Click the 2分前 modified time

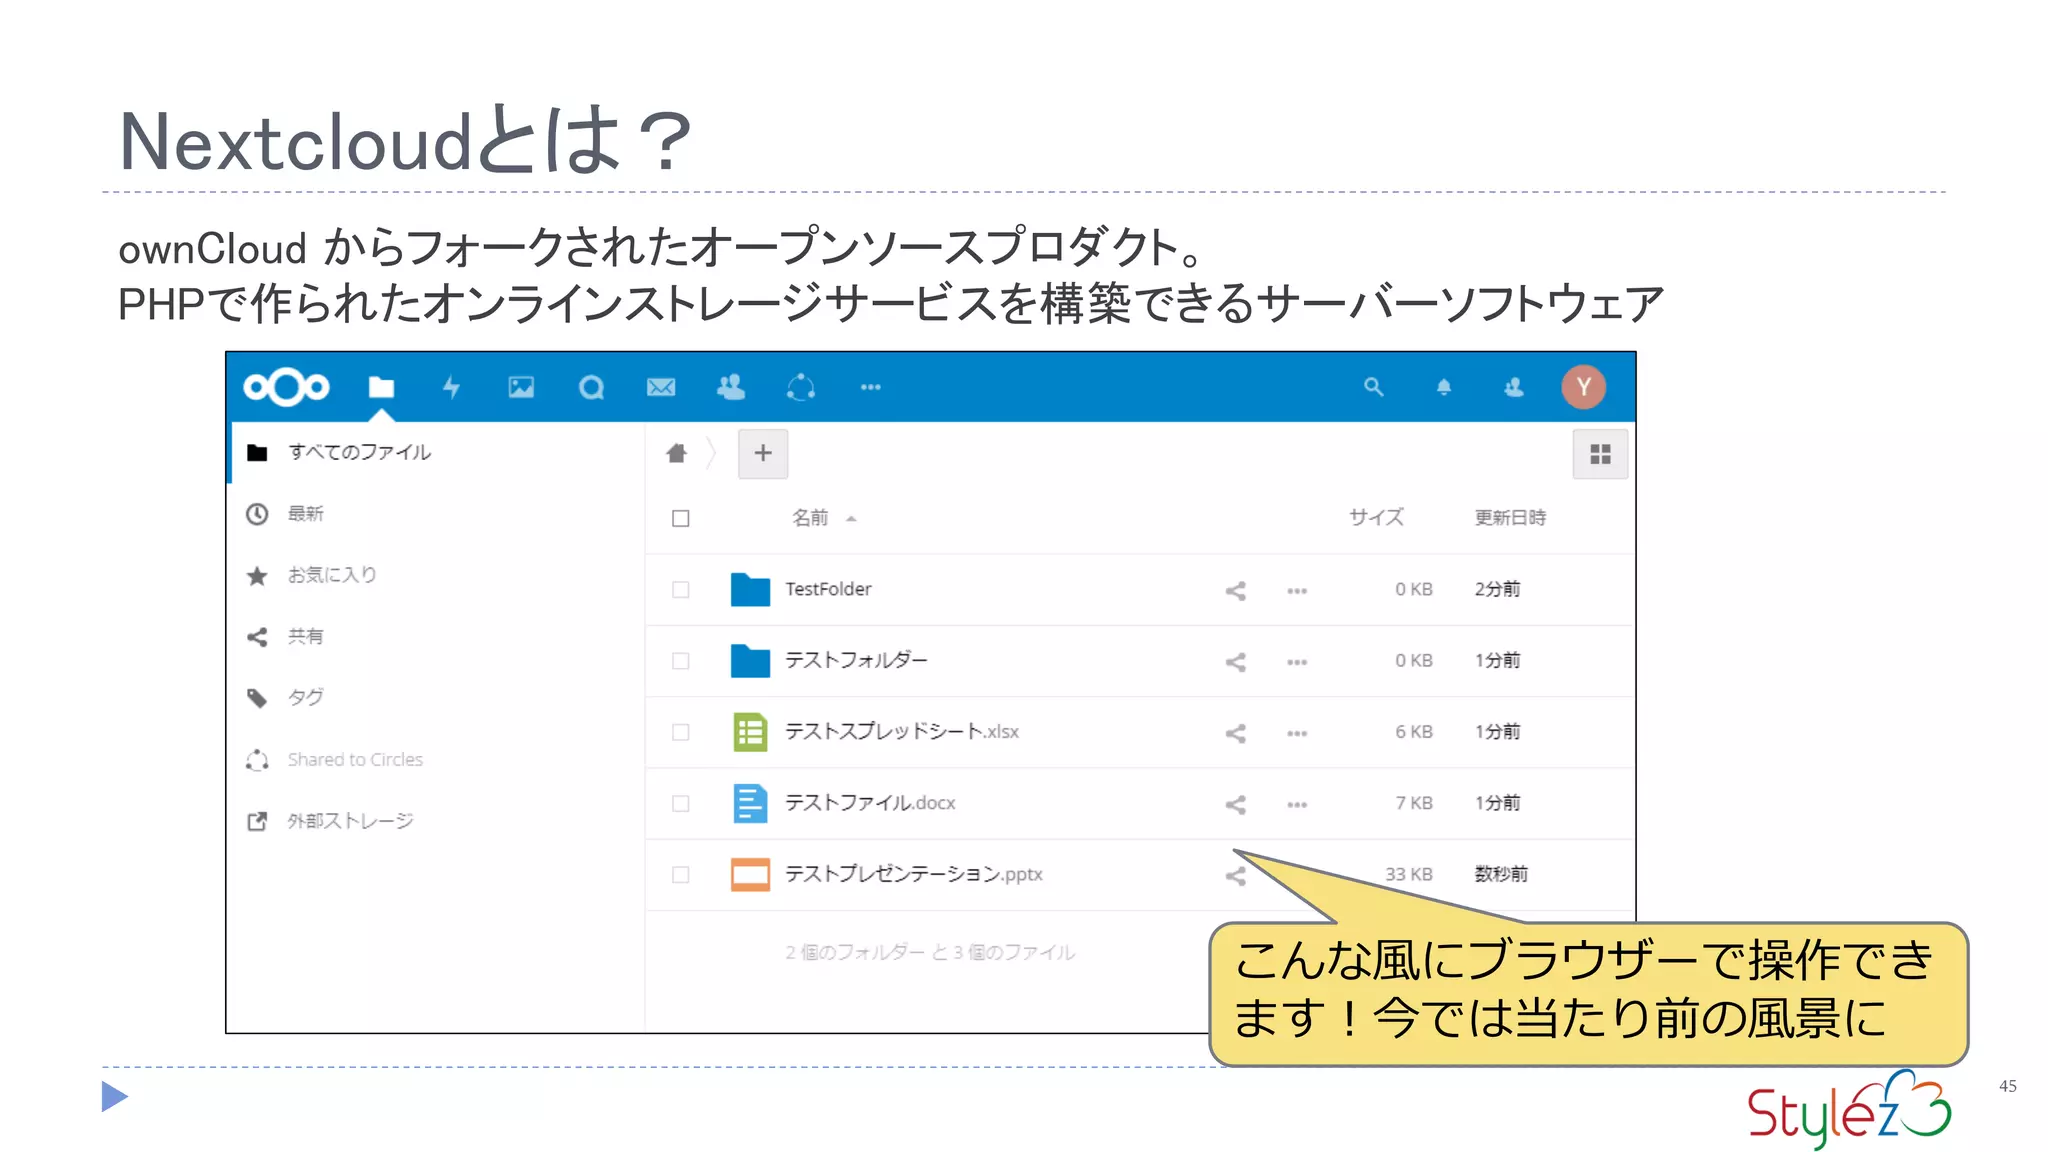point(1497,589)
